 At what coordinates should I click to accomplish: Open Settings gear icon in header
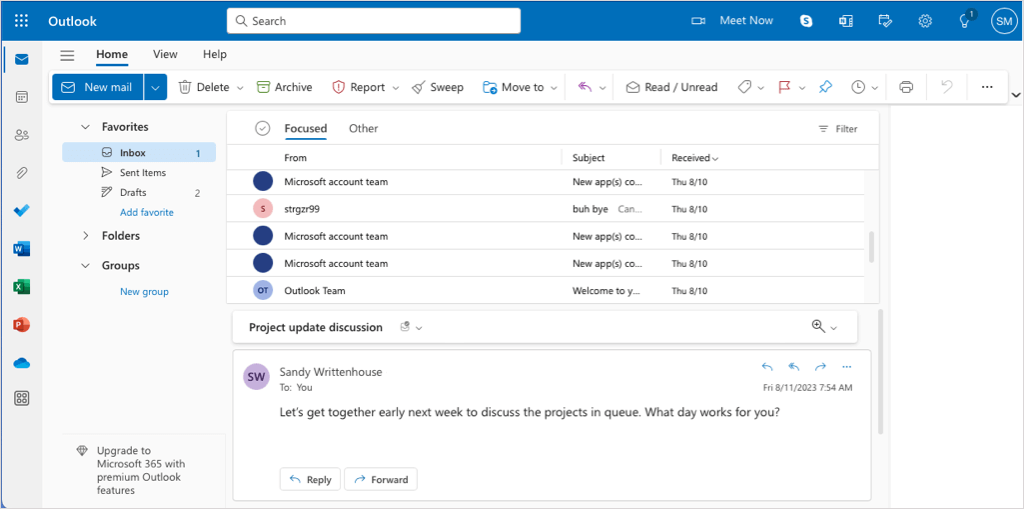pos(925,21)
